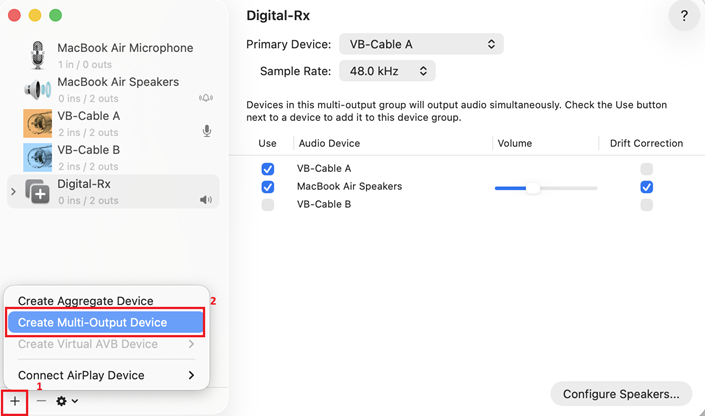Choose Create Aggregate Device menu item
705x416 pixels.
click(x=86, y=301)
